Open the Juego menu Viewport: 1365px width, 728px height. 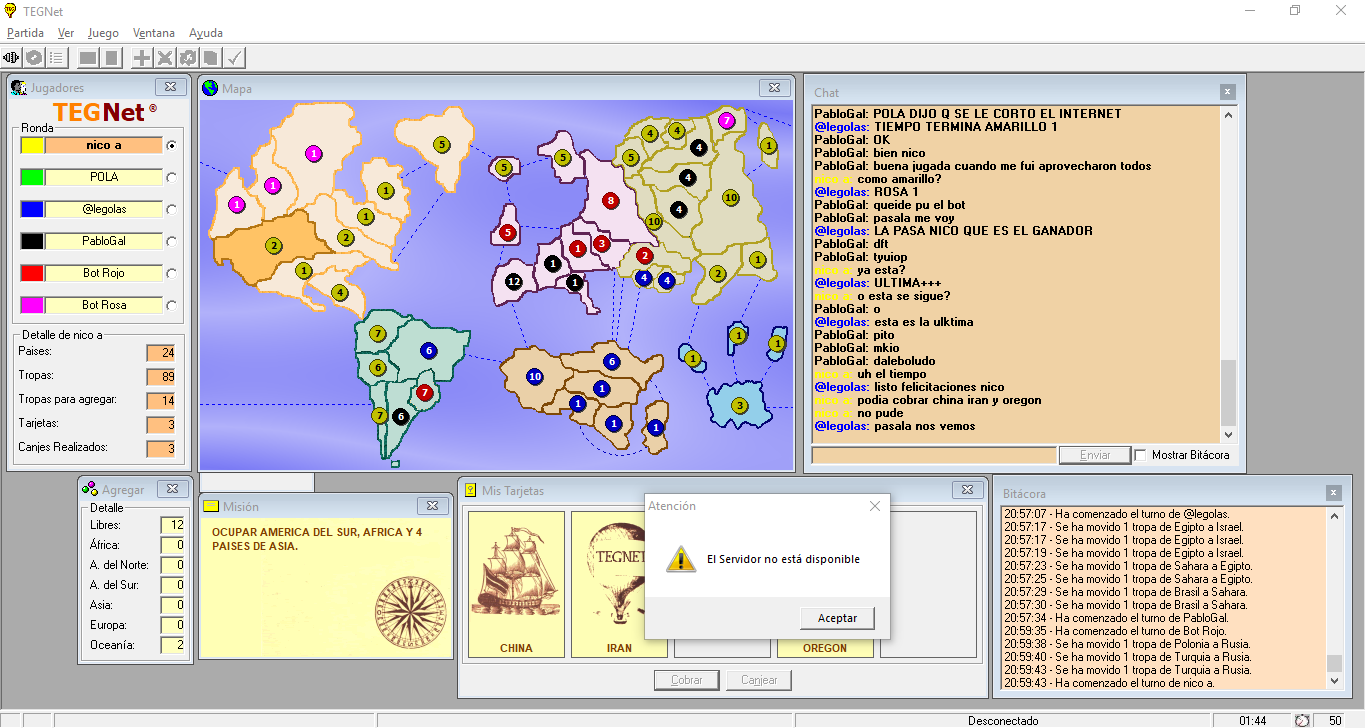pos(103,33)
